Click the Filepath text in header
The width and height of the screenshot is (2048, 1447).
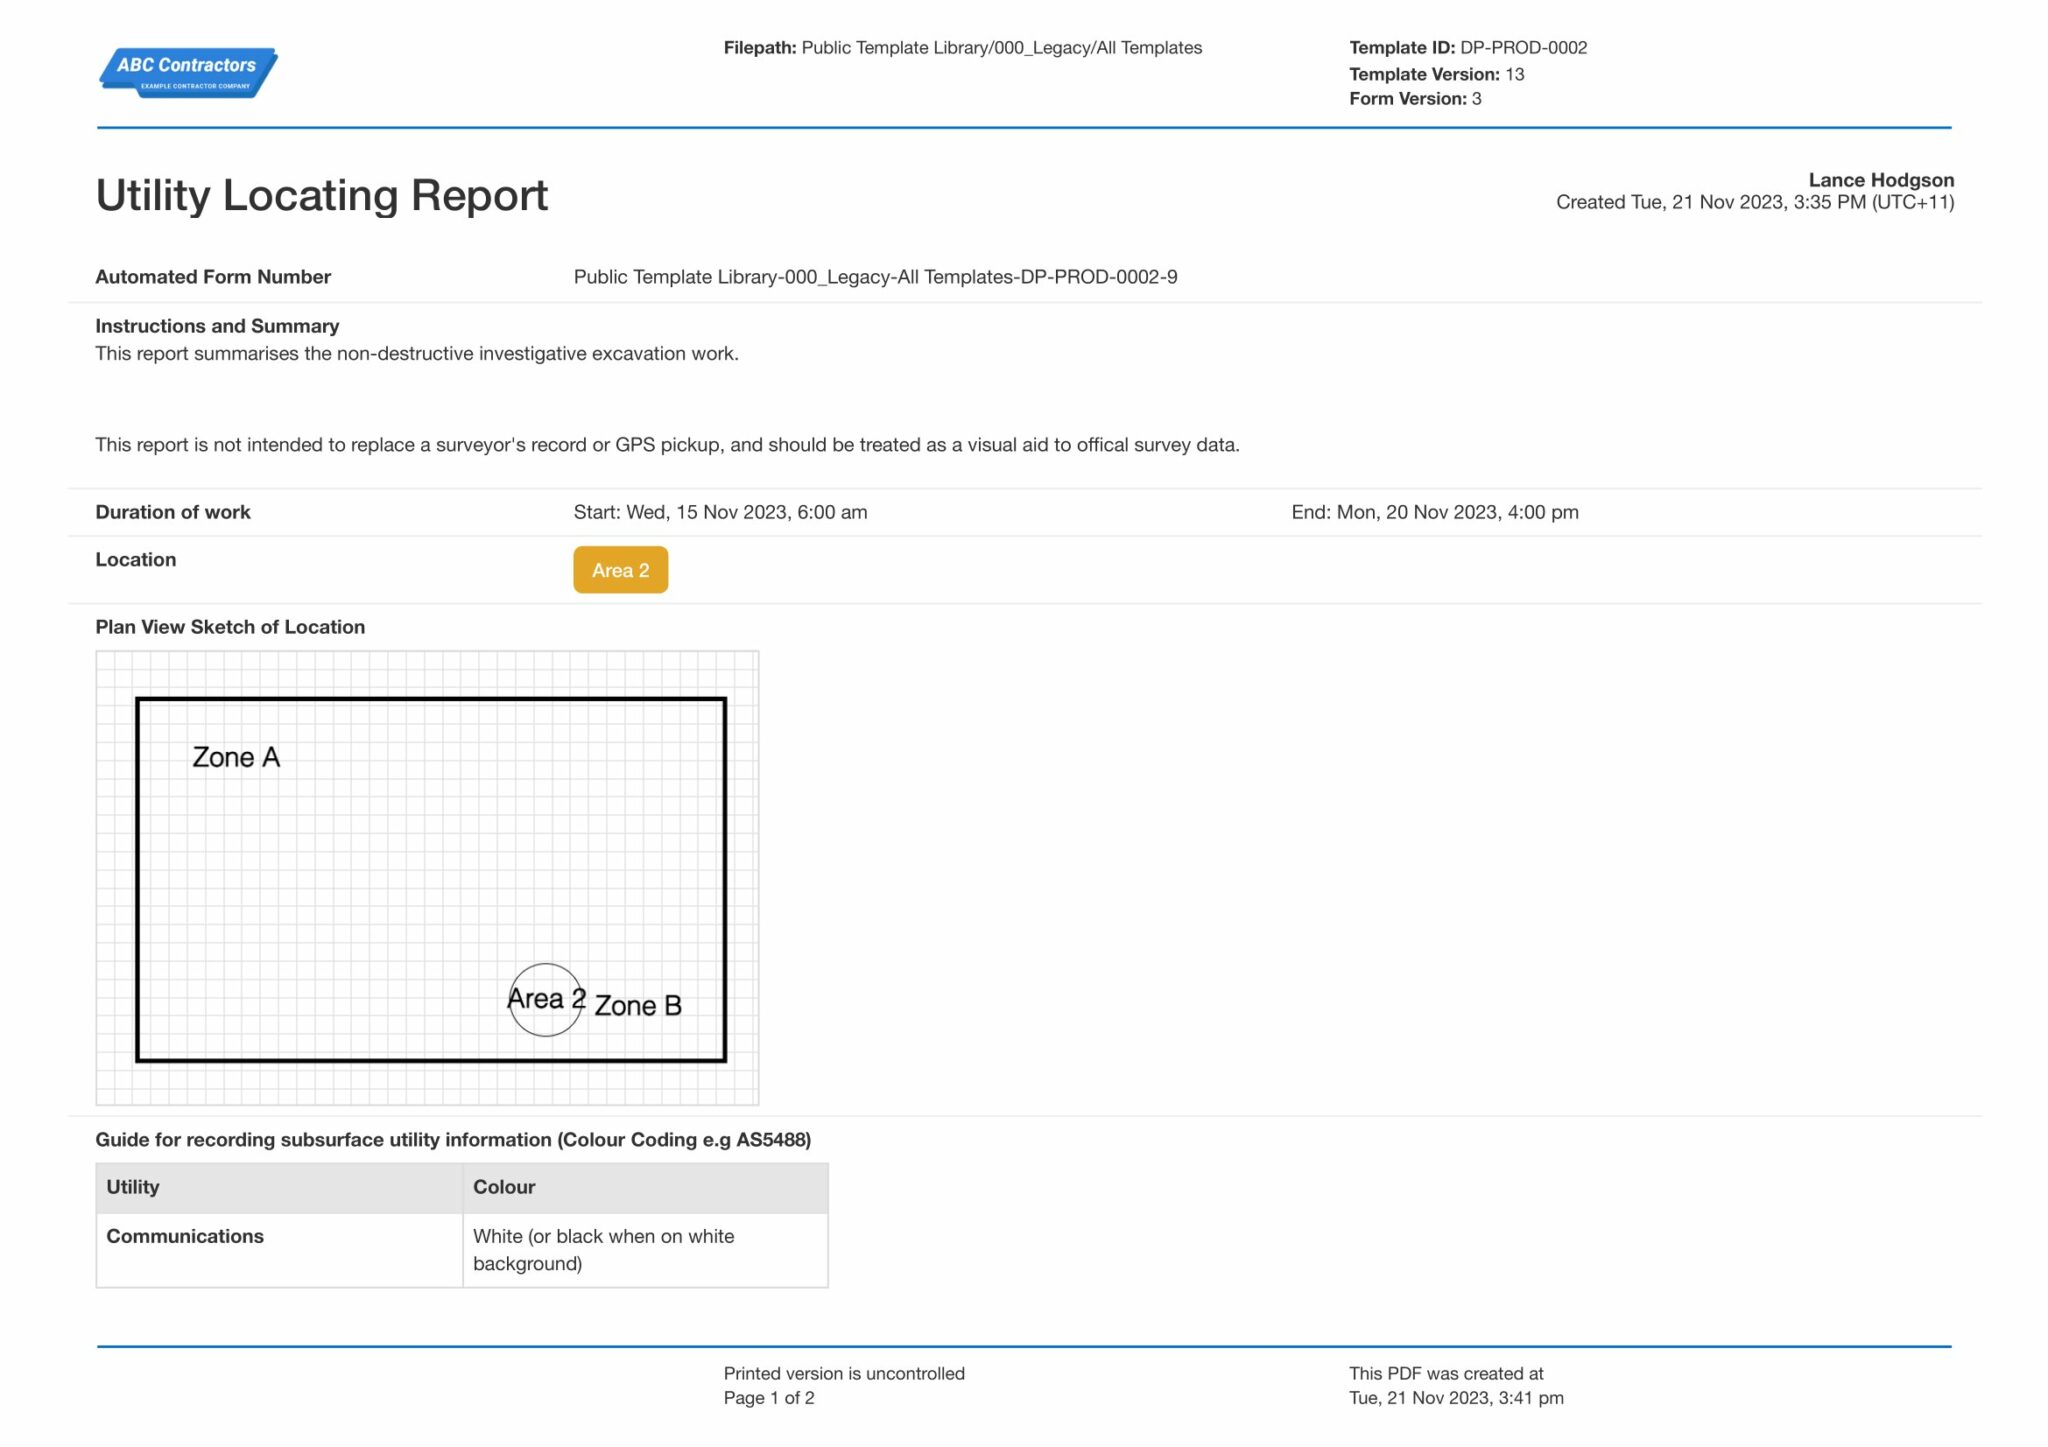tap(962, 48)
